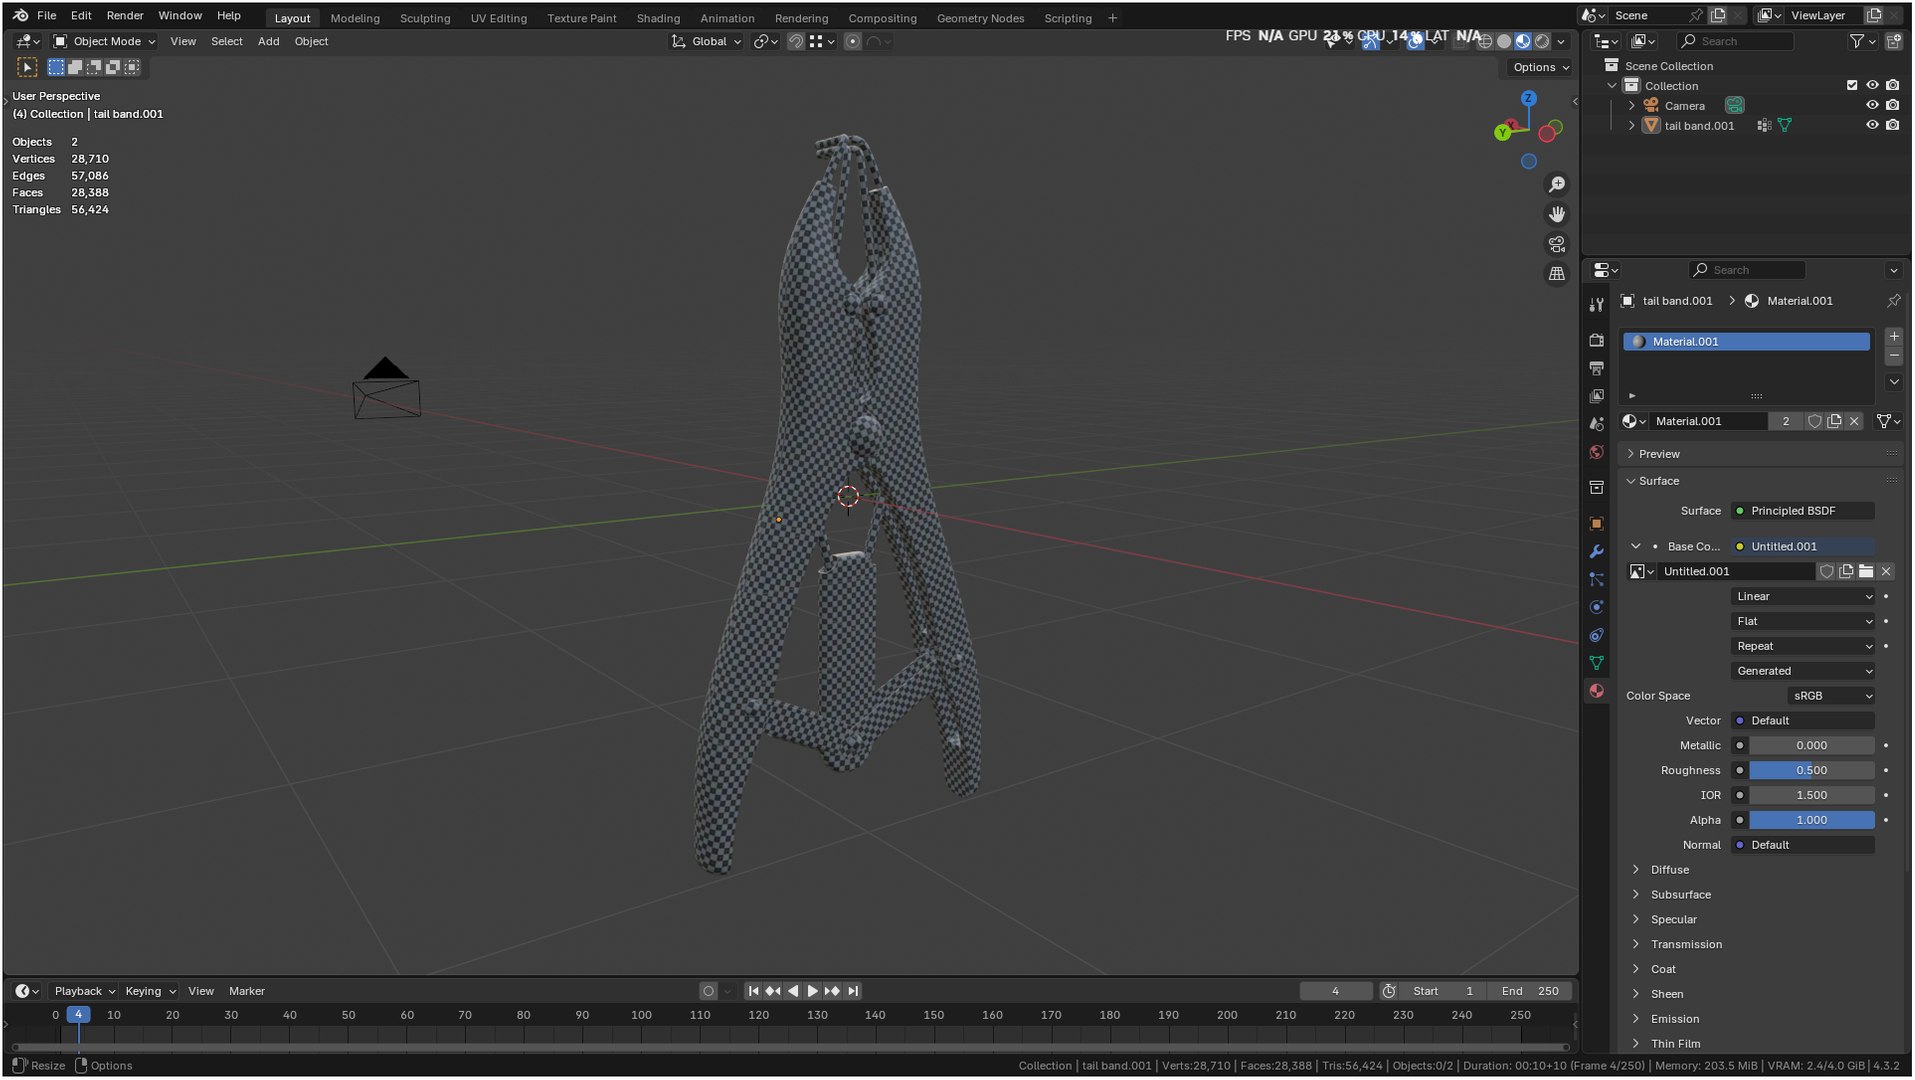
Task: Click the Options button in viewport
Action: coord(1541,68)
